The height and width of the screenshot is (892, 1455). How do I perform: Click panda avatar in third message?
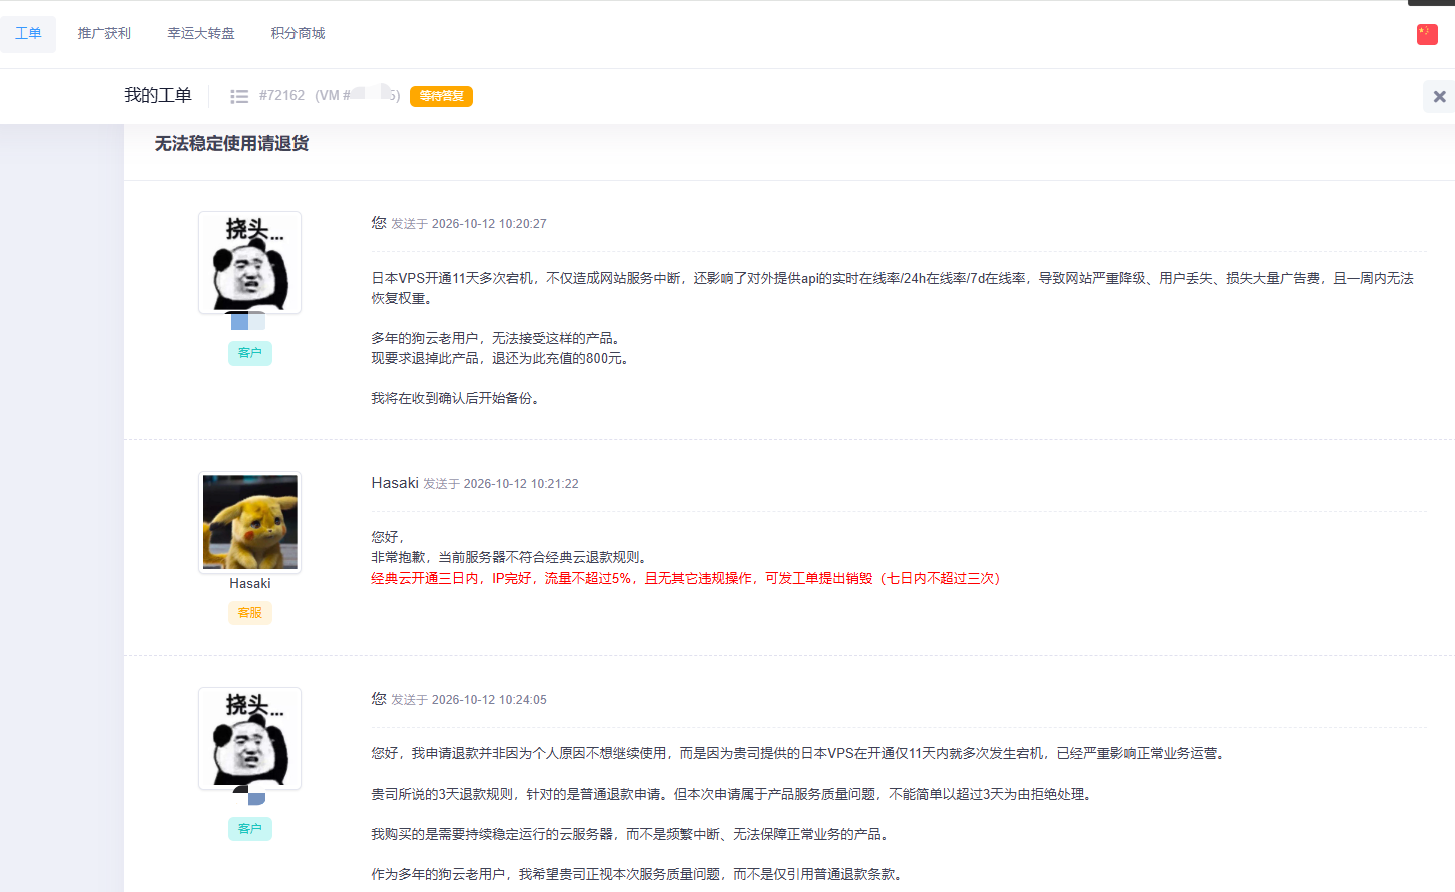pyautogui.click(x=250, y=739)
